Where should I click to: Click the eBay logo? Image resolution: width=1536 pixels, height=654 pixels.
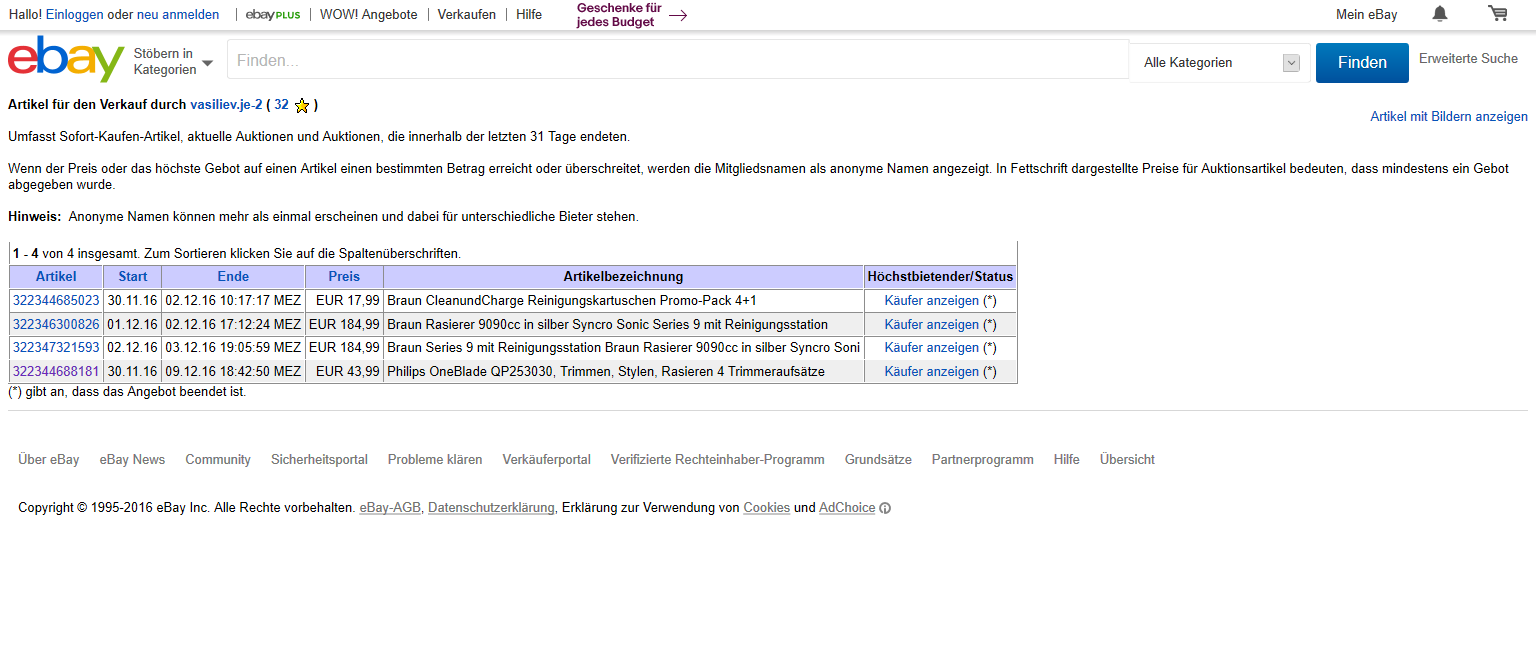[66, 59]
